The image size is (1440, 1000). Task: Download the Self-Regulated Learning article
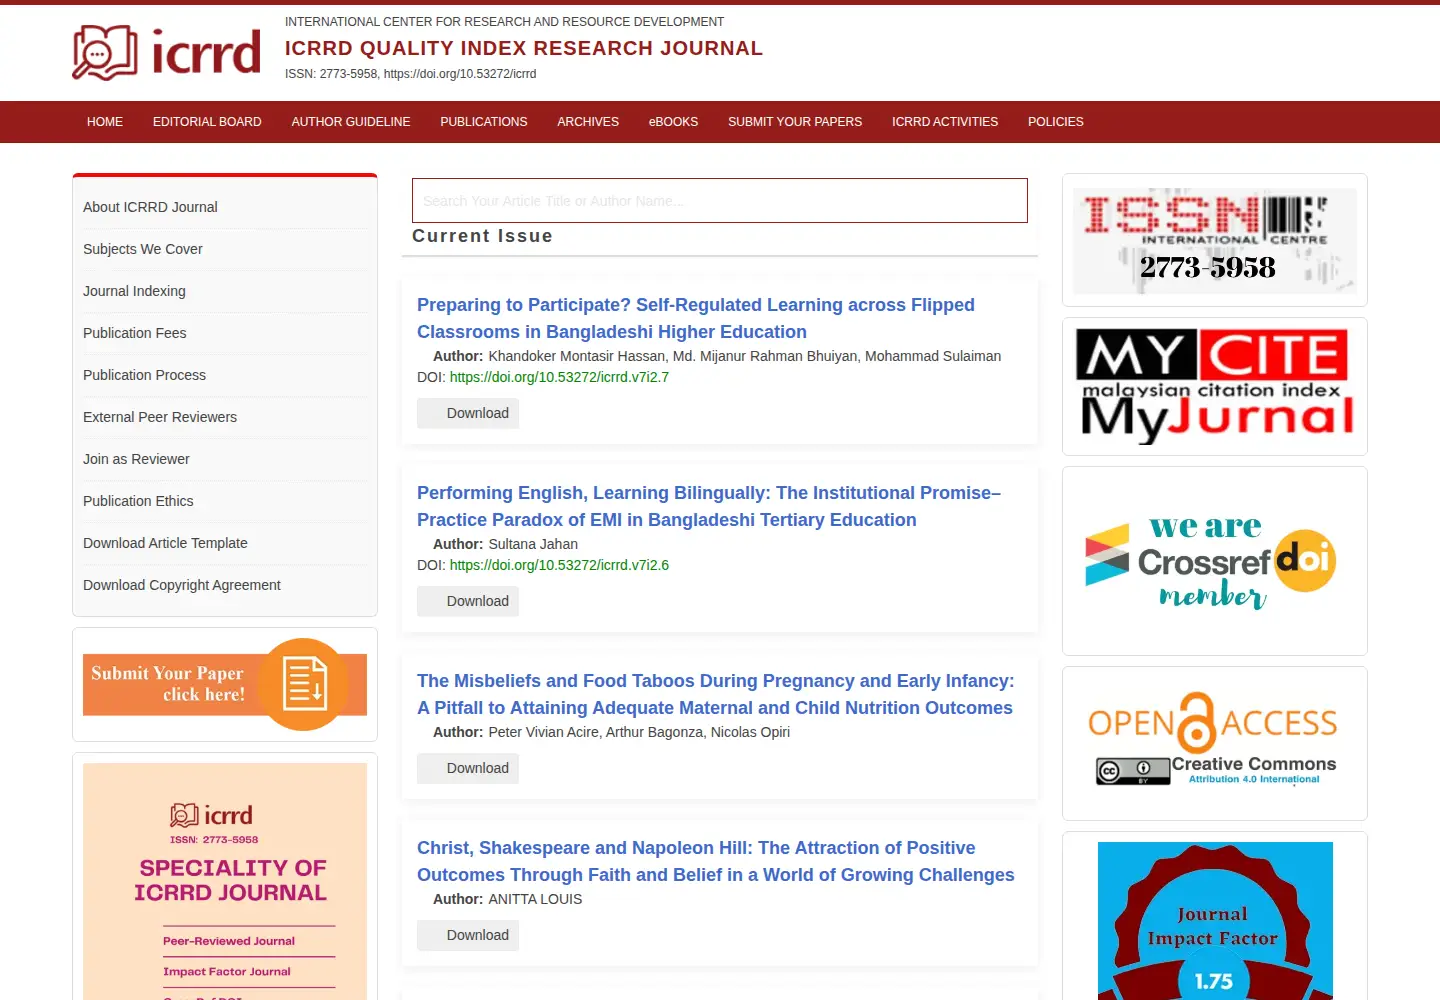point(468,413)
